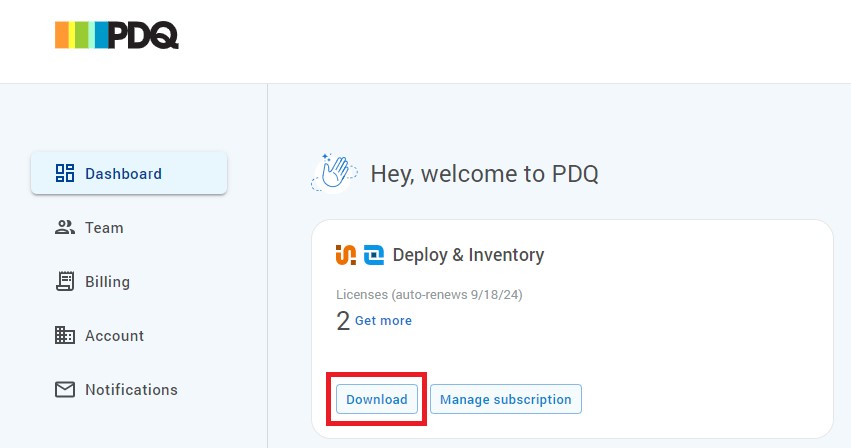The height and width of the screenshot is (448, 851).
Task: Click the Team people icon
Action: click(x=65, y=228)
